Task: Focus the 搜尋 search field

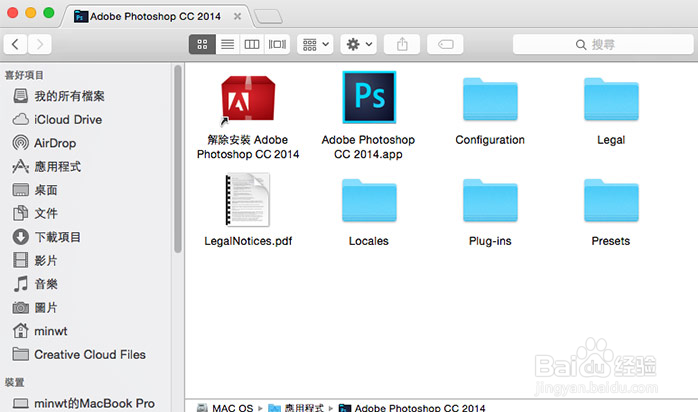Action: pos(603,44)
